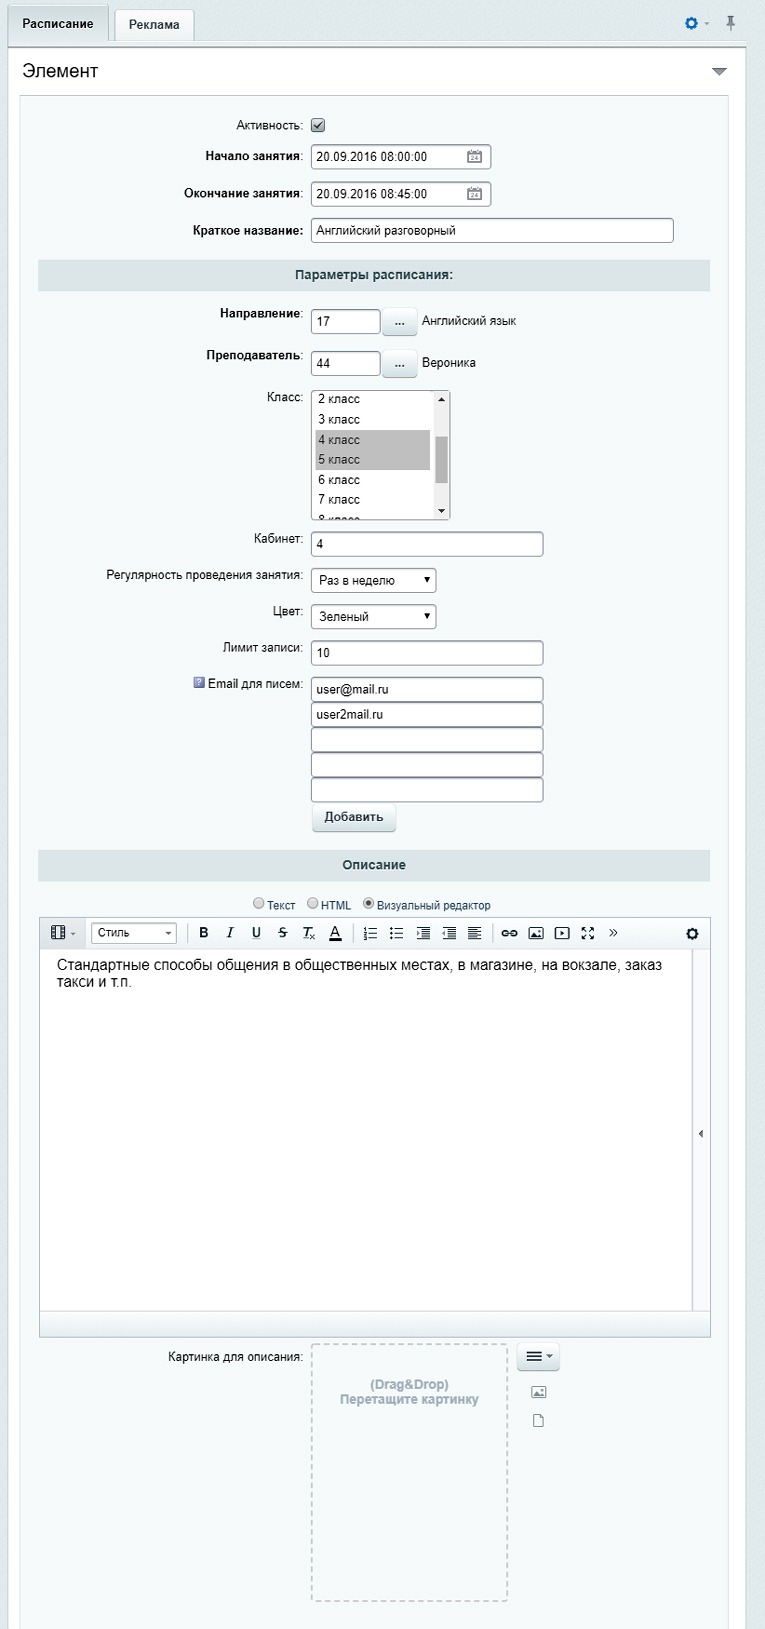The image size is (765, 1629).
Task: Open the Цвет dropdown showing Зеленый
Action: click(x=374, y=617)
